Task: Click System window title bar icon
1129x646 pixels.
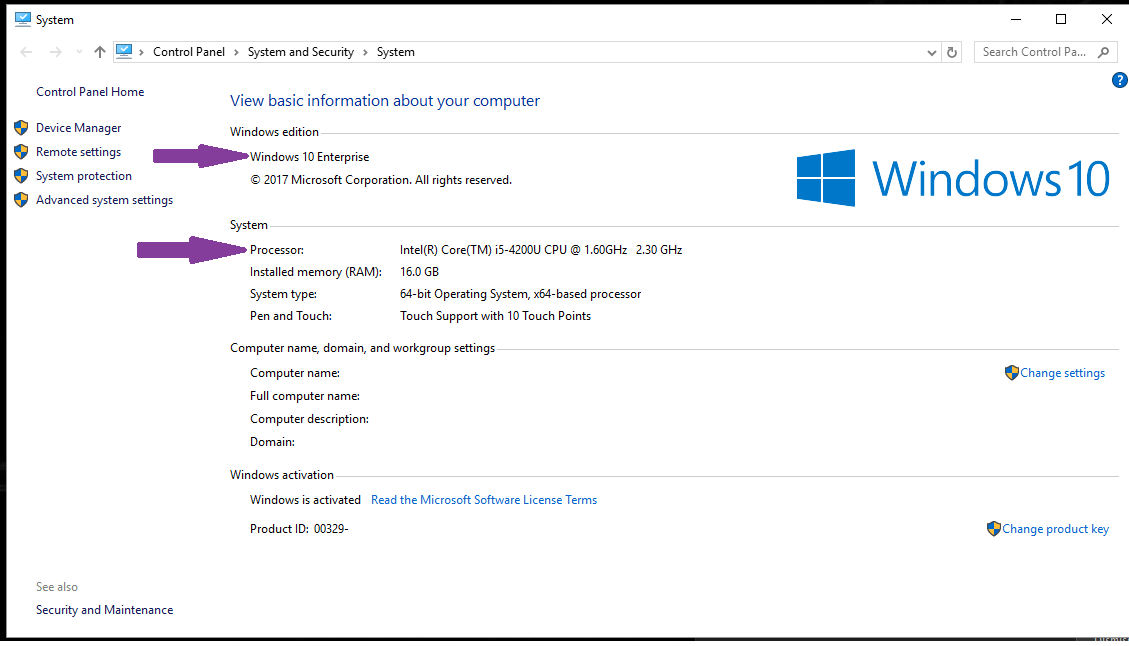Action: coord(22,19)
